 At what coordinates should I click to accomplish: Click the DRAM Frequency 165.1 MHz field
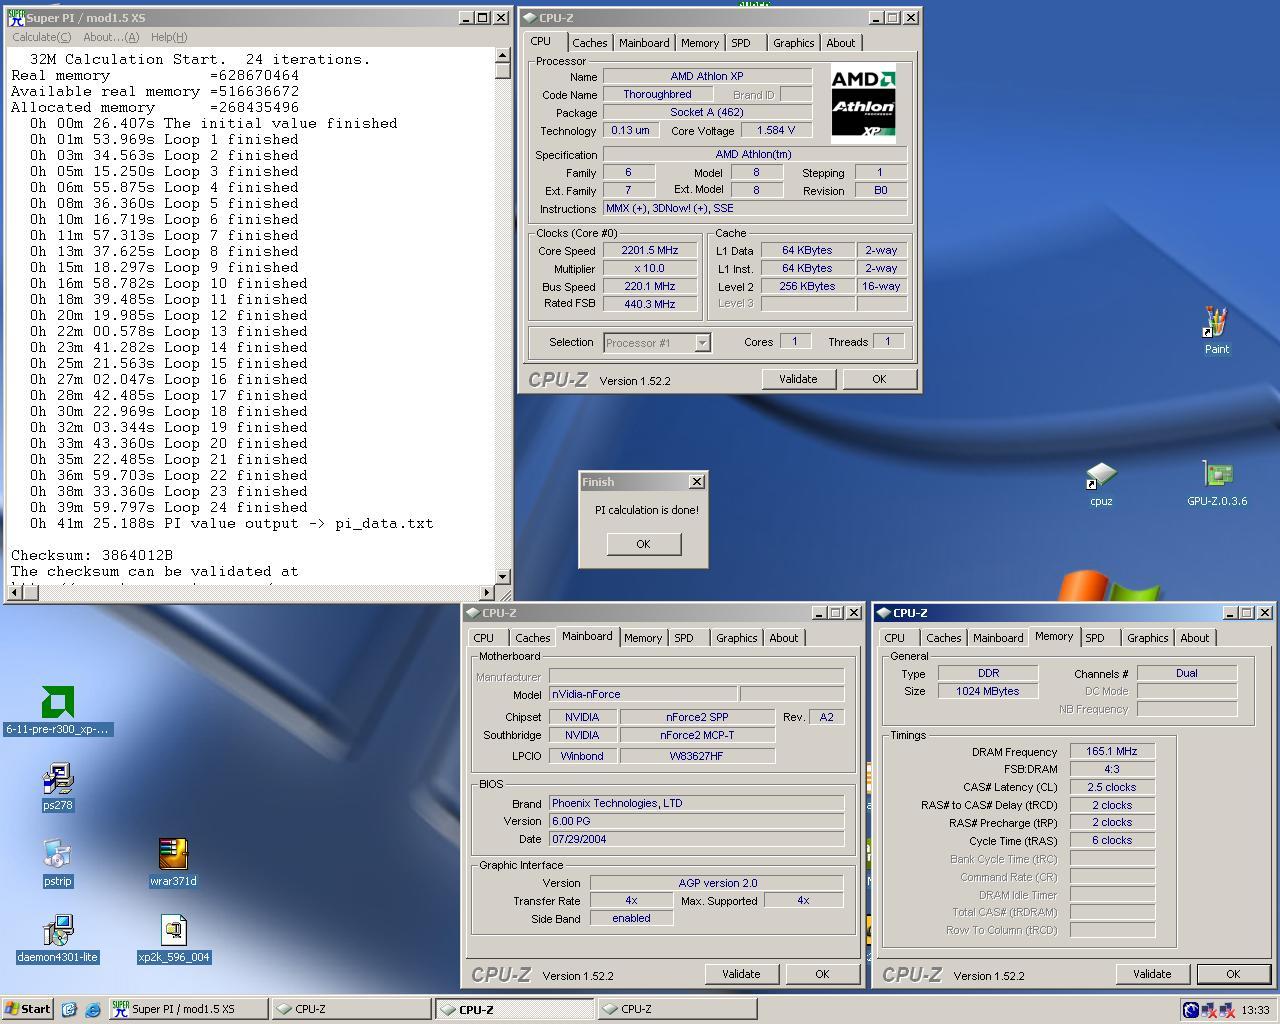click(1112, 752)
